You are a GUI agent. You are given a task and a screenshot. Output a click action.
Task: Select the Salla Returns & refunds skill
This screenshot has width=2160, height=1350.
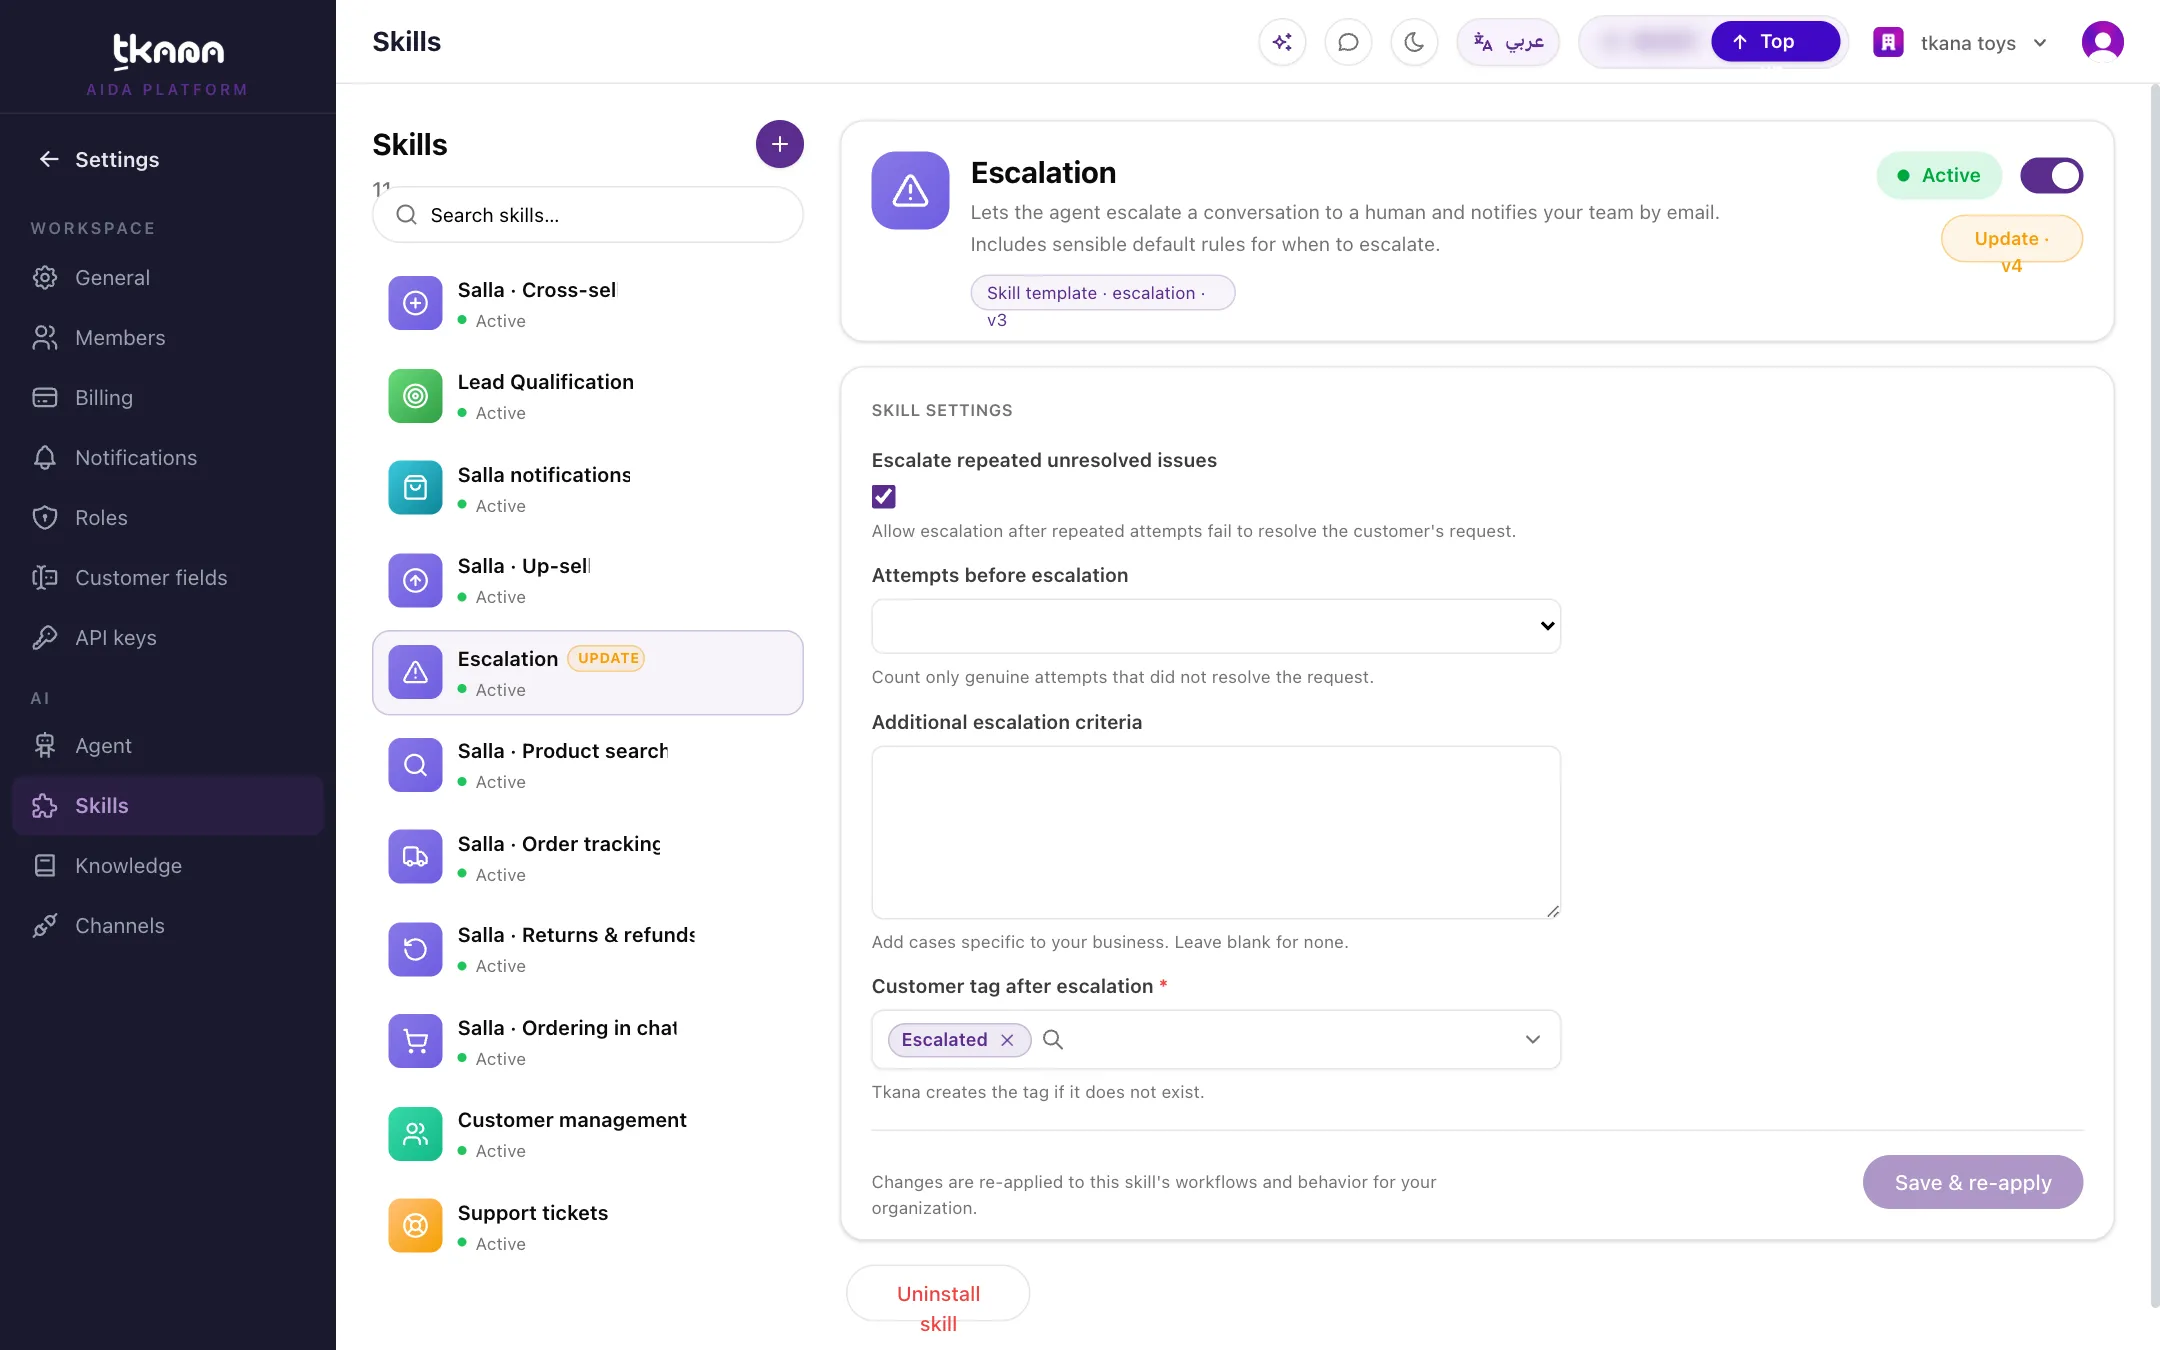tap(588, 950)
